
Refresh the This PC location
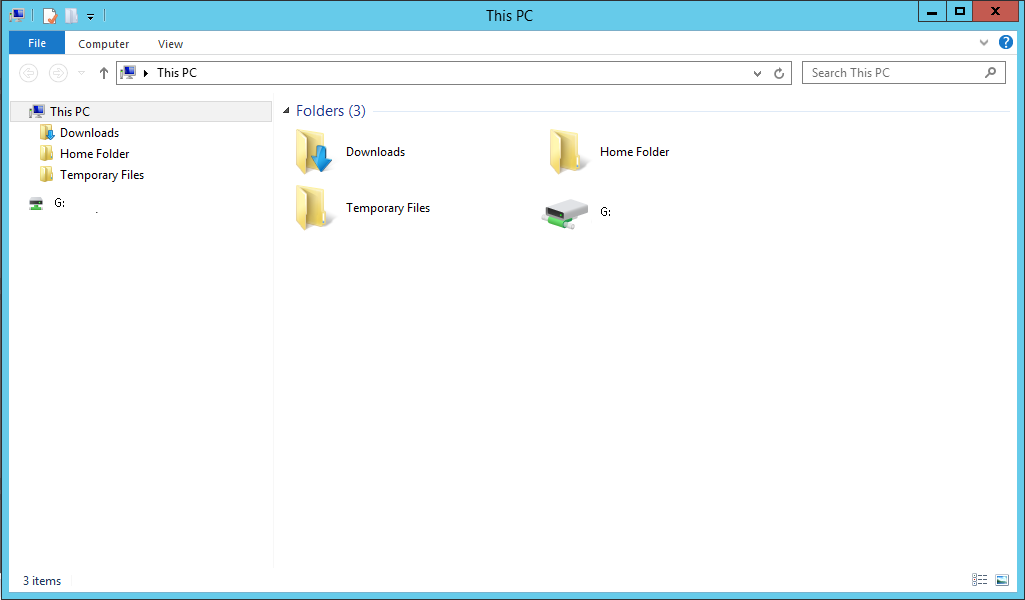(x=780, y=73)
